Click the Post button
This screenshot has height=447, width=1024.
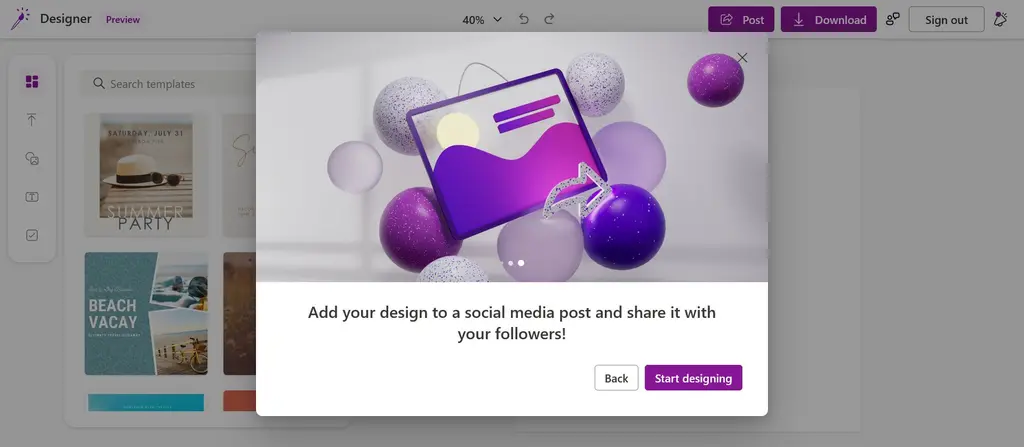coord(741,20)
